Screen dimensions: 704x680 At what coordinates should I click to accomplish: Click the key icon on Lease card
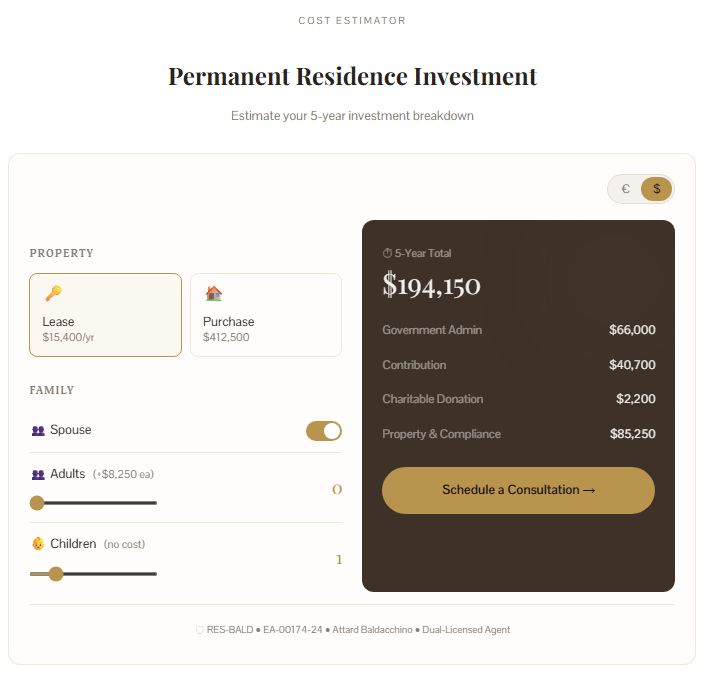click(53, 294)
